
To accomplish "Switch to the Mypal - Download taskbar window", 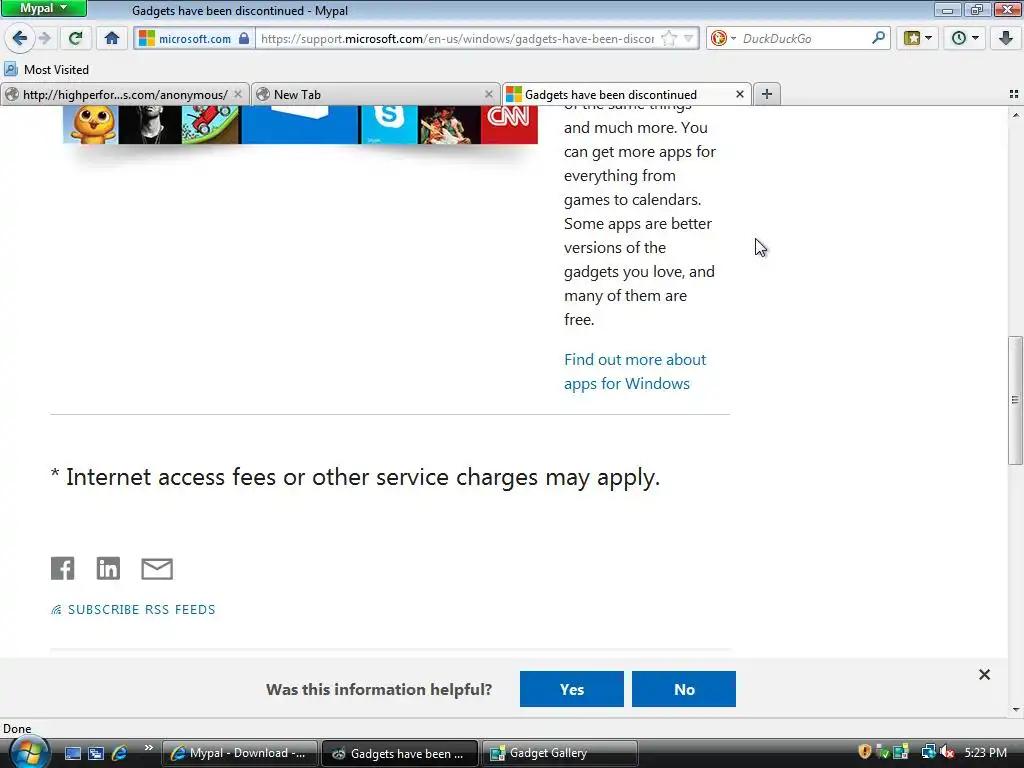I will 240,753.
